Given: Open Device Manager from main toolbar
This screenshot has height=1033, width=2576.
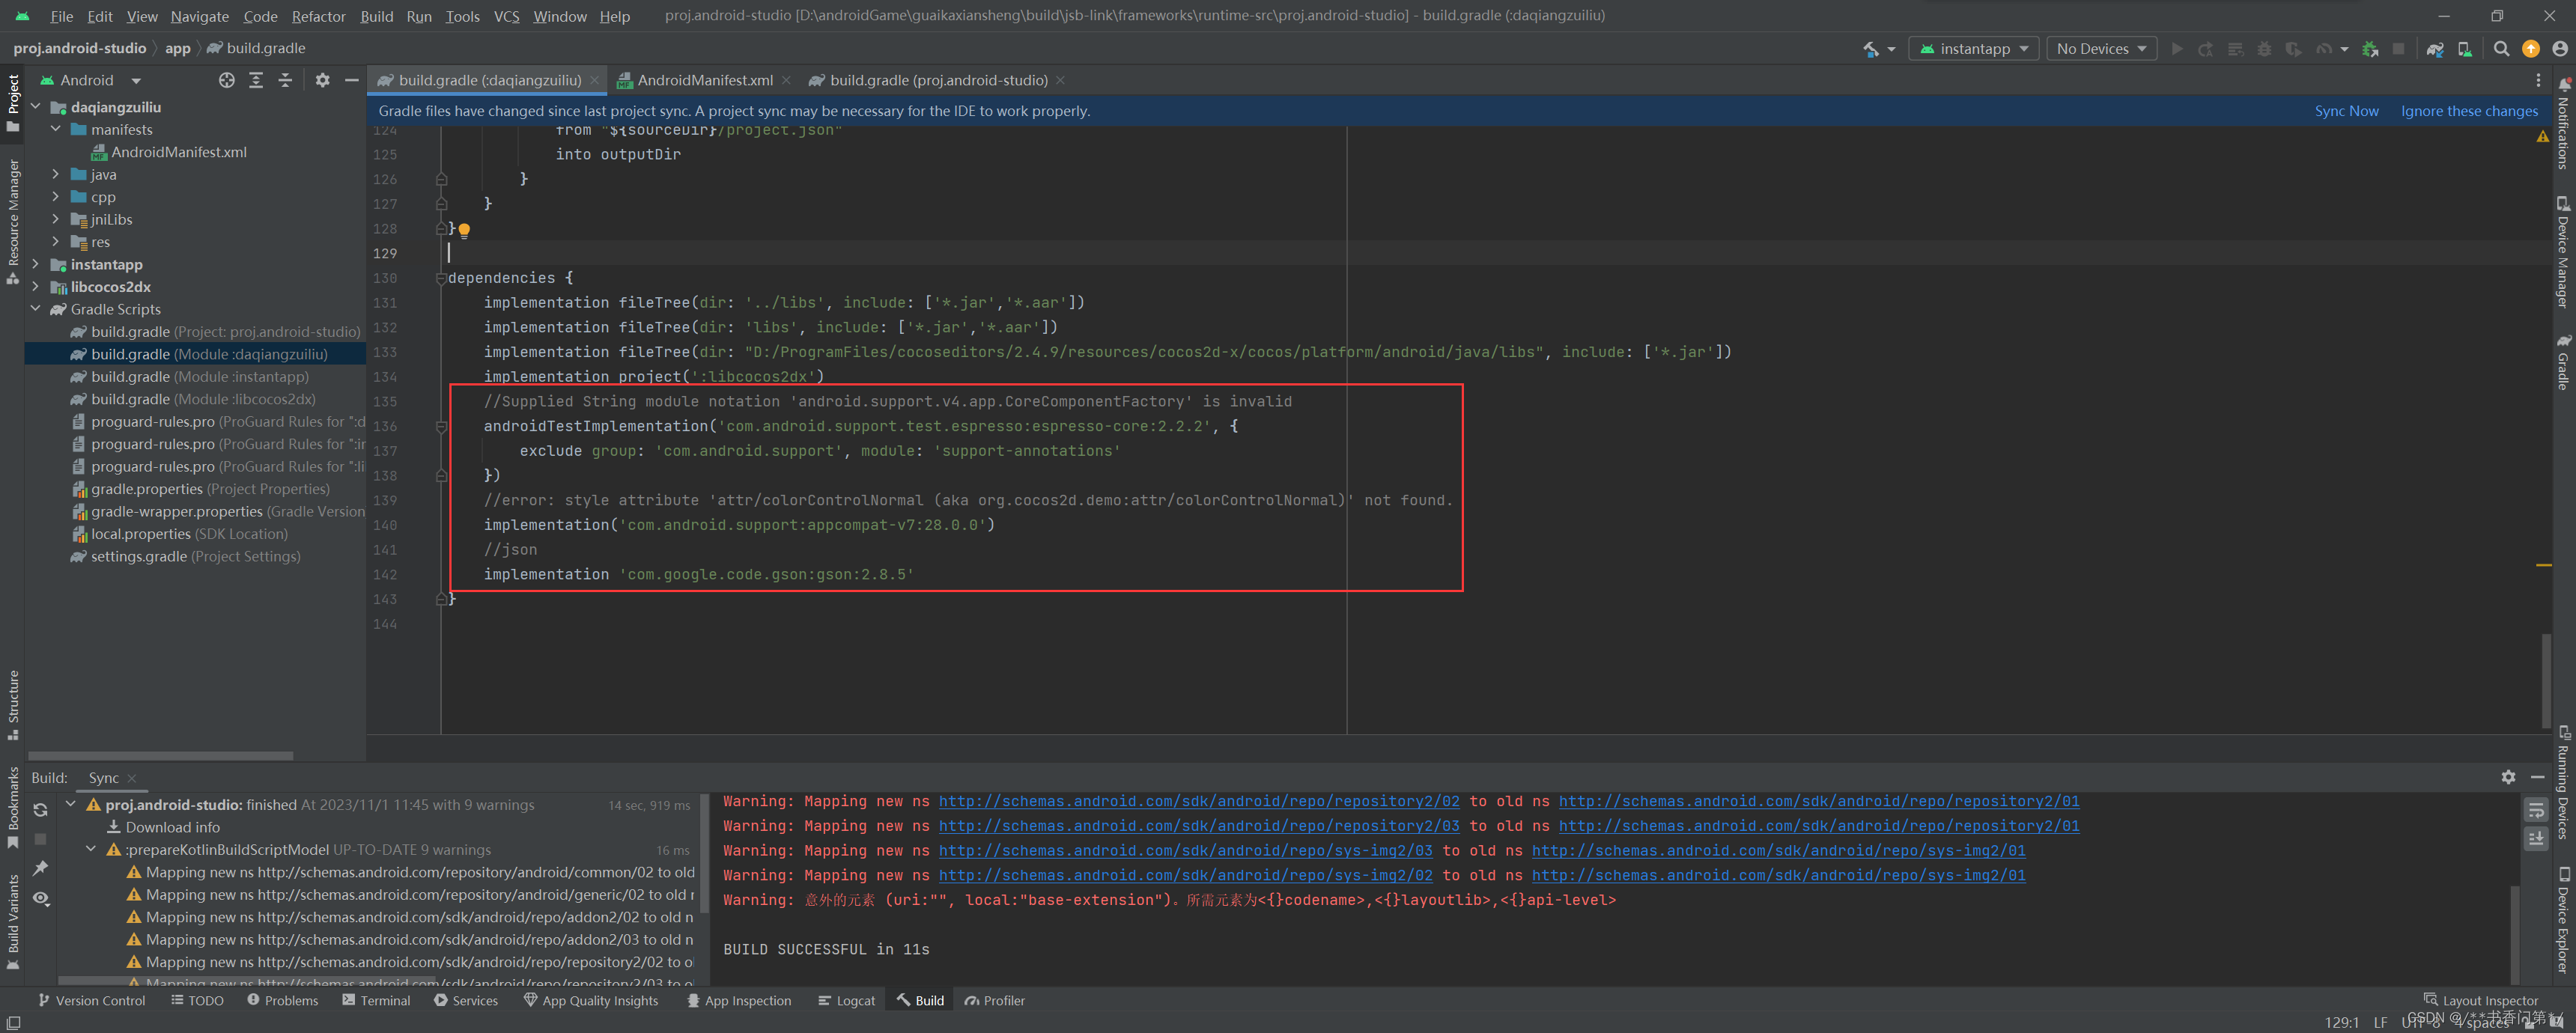Looking at the screenshot, I should (x=2464, y=49).
